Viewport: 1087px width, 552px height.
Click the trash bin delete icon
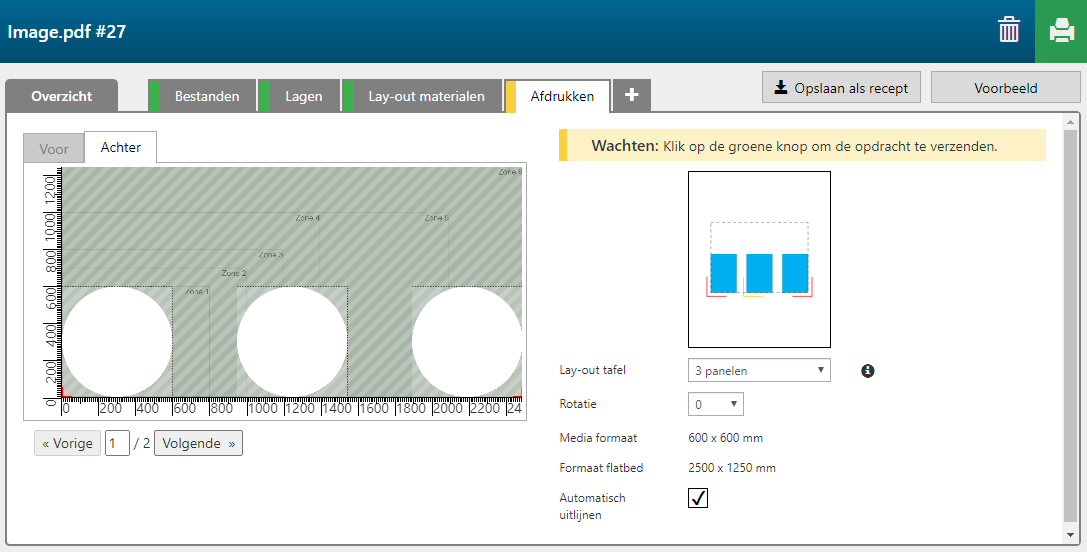coord(1009,31)
